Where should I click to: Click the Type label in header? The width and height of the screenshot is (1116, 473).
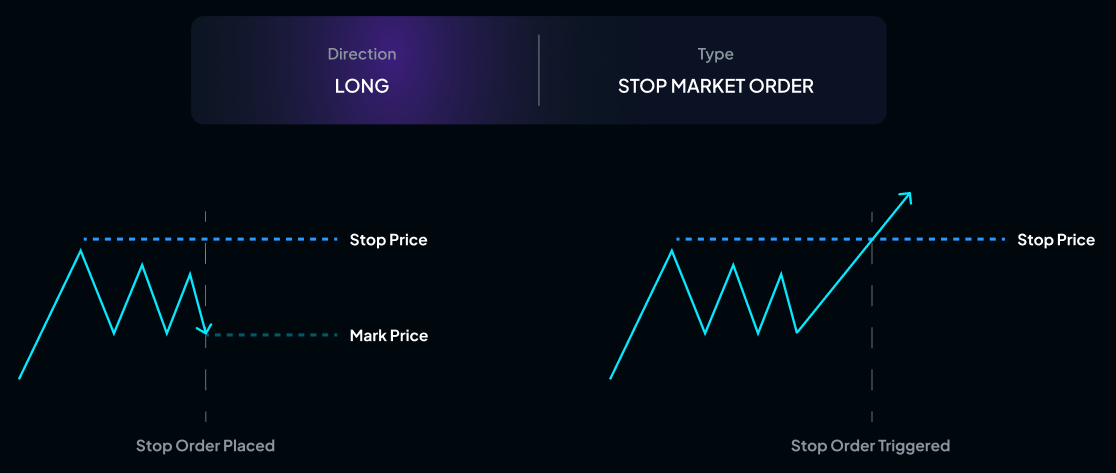pyautogui.click(x=716, y=54)
